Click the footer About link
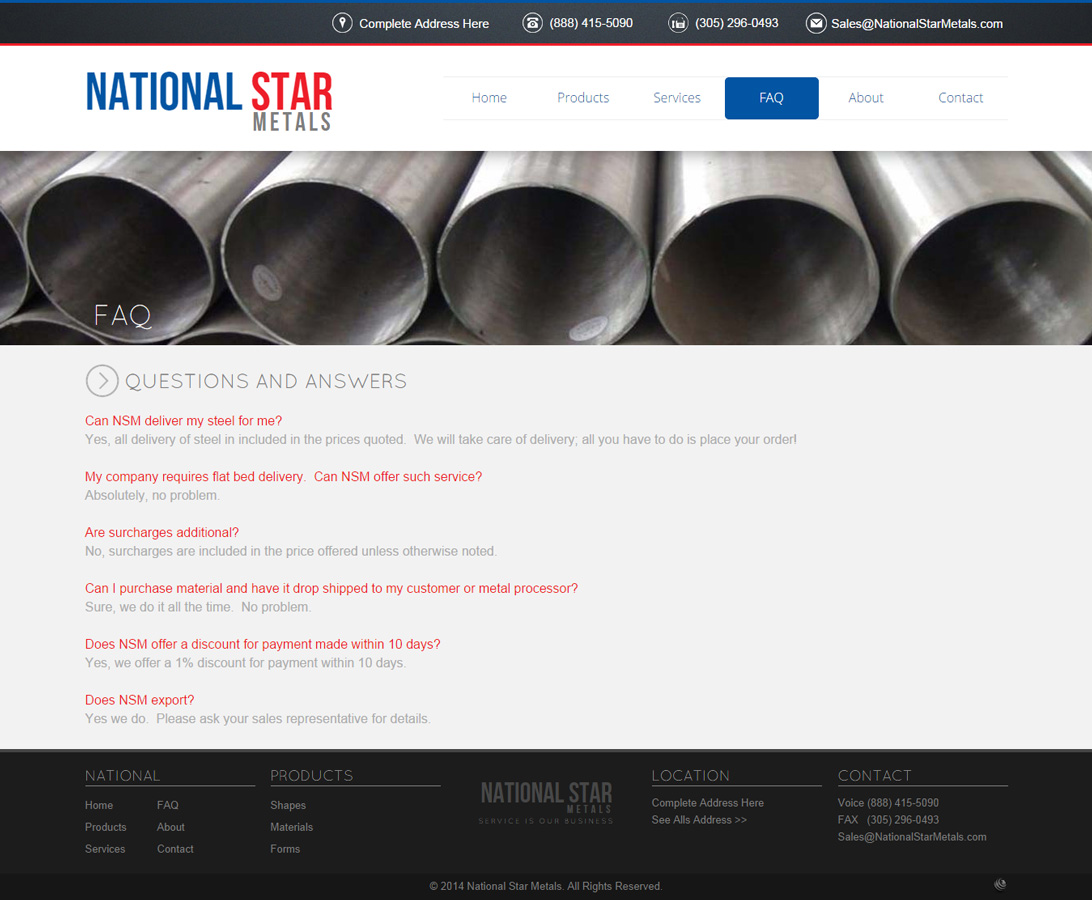1092x900 pixels. click(x=171, y=827)
